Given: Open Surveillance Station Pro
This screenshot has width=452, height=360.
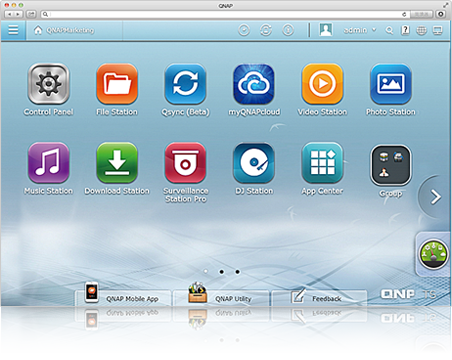Looking at the screenshot, I should tap(185, 163).
